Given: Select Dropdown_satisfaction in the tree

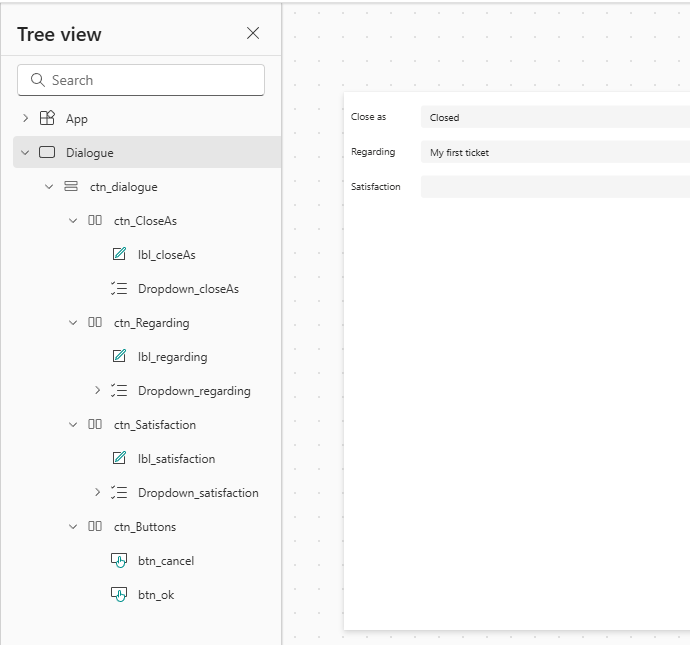Looking at the screenshot, I should coord(198,493).
